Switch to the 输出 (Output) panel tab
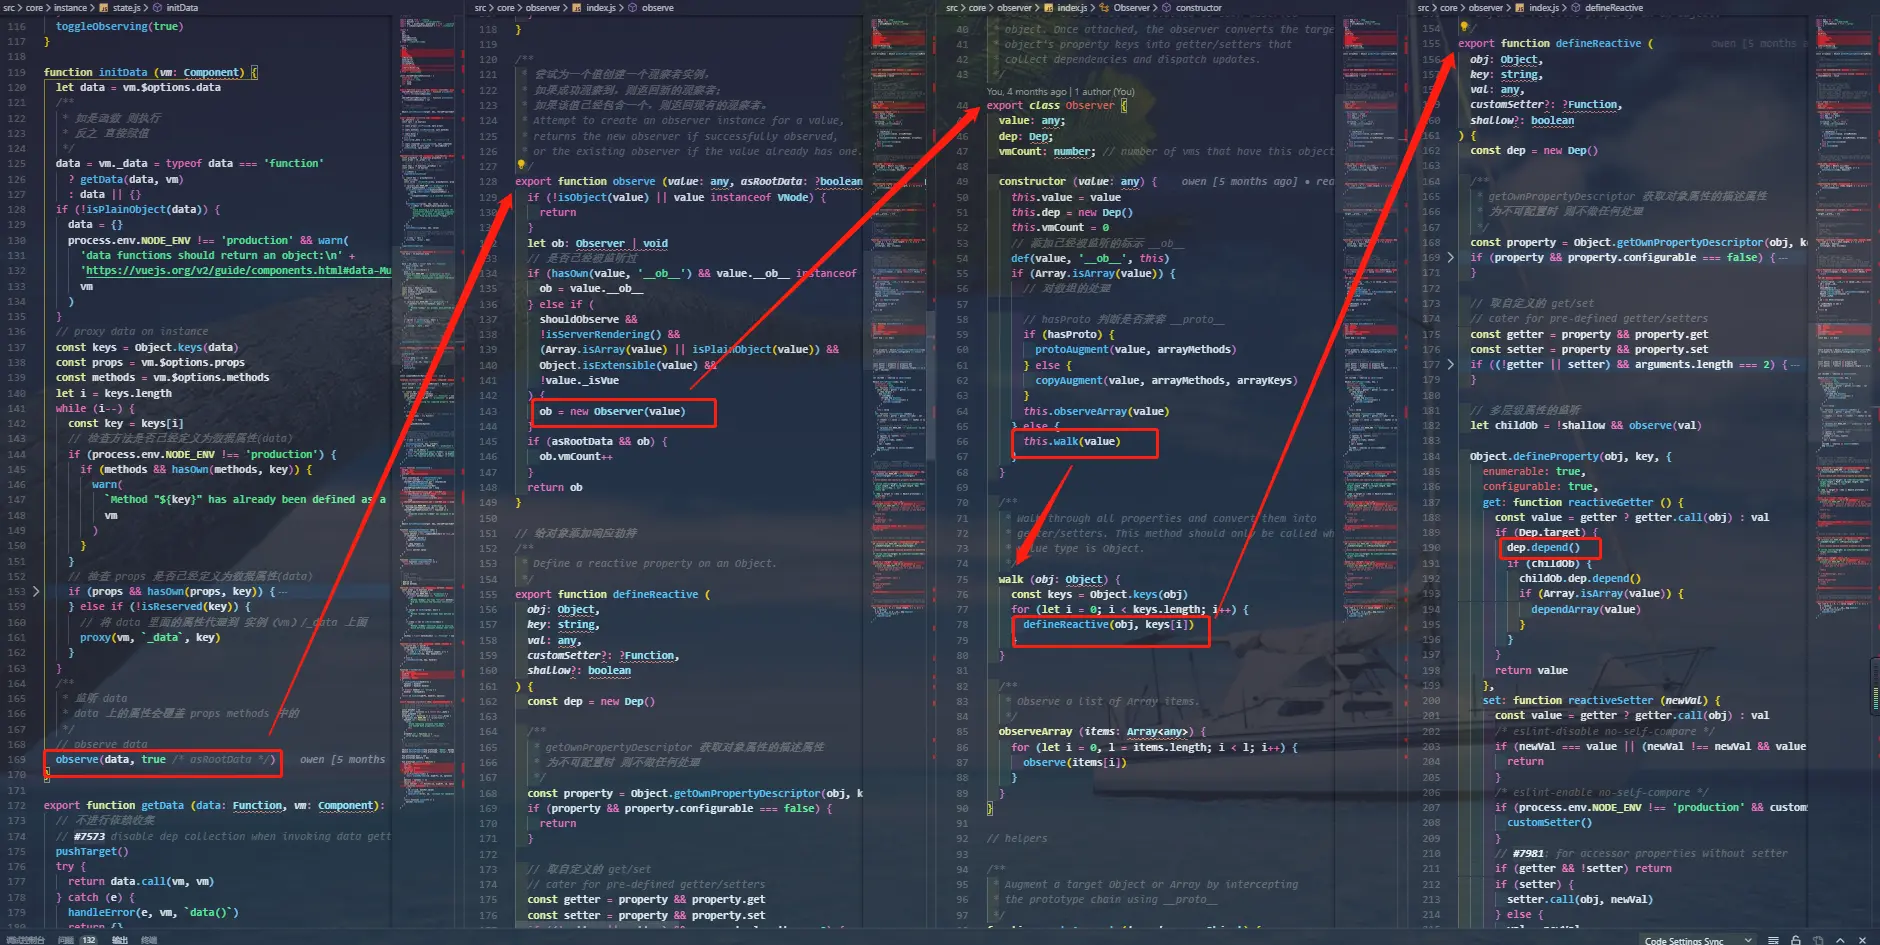Screen dimensions: 1880x945 tap(120, 940)
